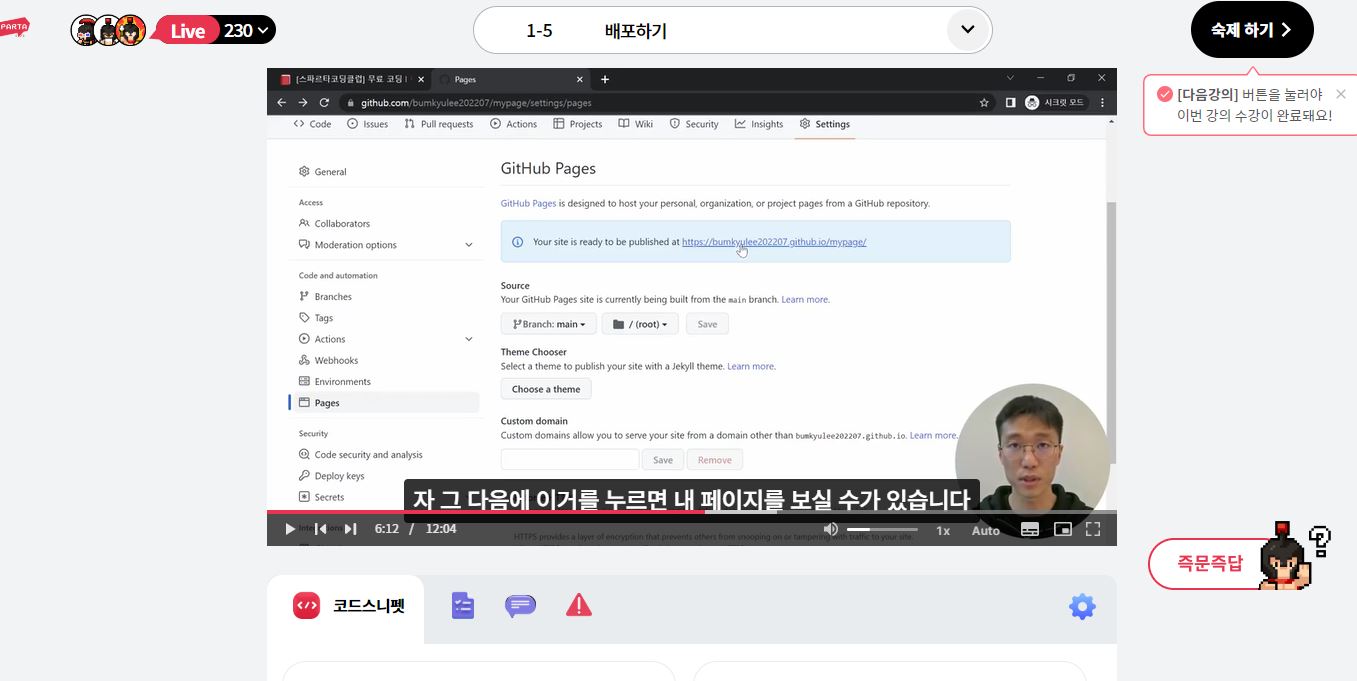Click the GitHub Pages intro link
The height and width of the screenshot is (681, 1357).
click(x=528, y=203)
